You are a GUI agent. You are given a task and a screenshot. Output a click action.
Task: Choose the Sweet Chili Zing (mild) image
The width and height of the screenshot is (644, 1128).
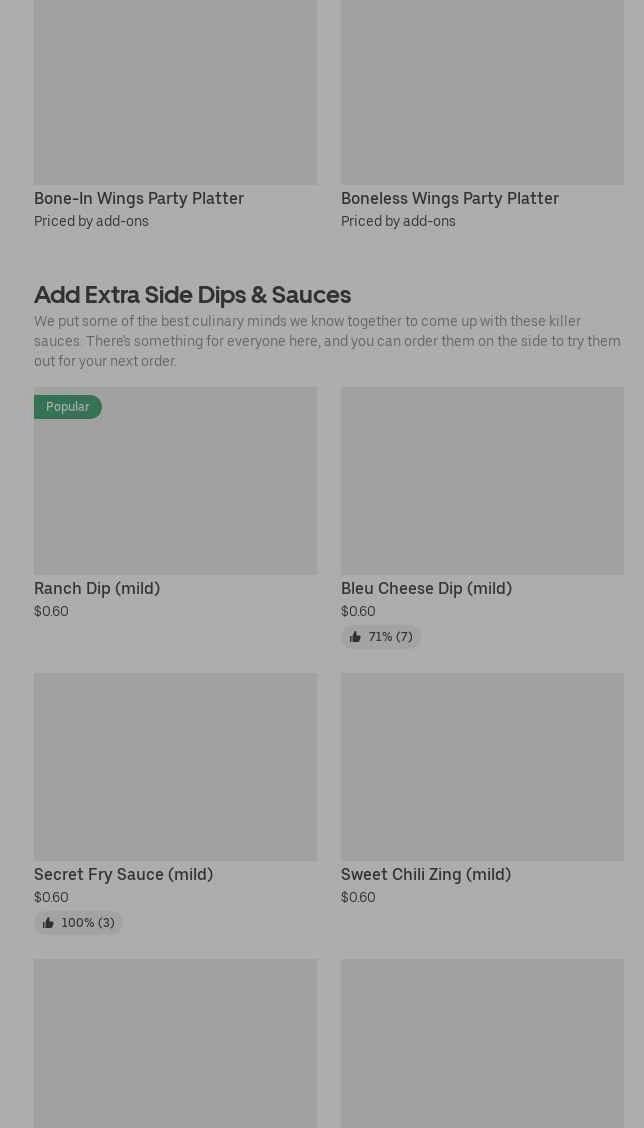[482, 767]
